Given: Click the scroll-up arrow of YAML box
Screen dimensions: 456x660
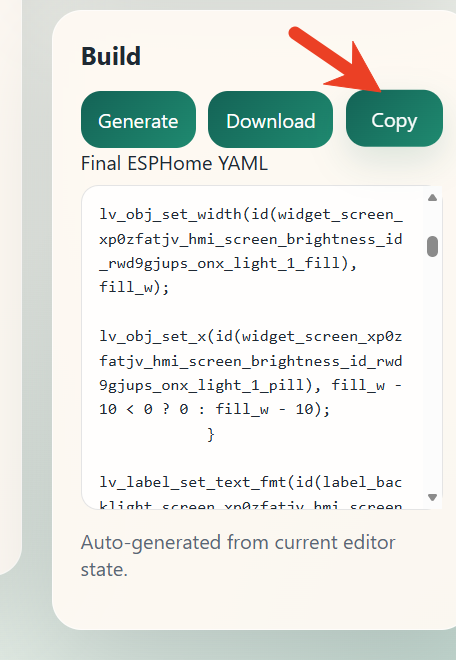Looking at the screenshot, I should click(x=432, y=197).
